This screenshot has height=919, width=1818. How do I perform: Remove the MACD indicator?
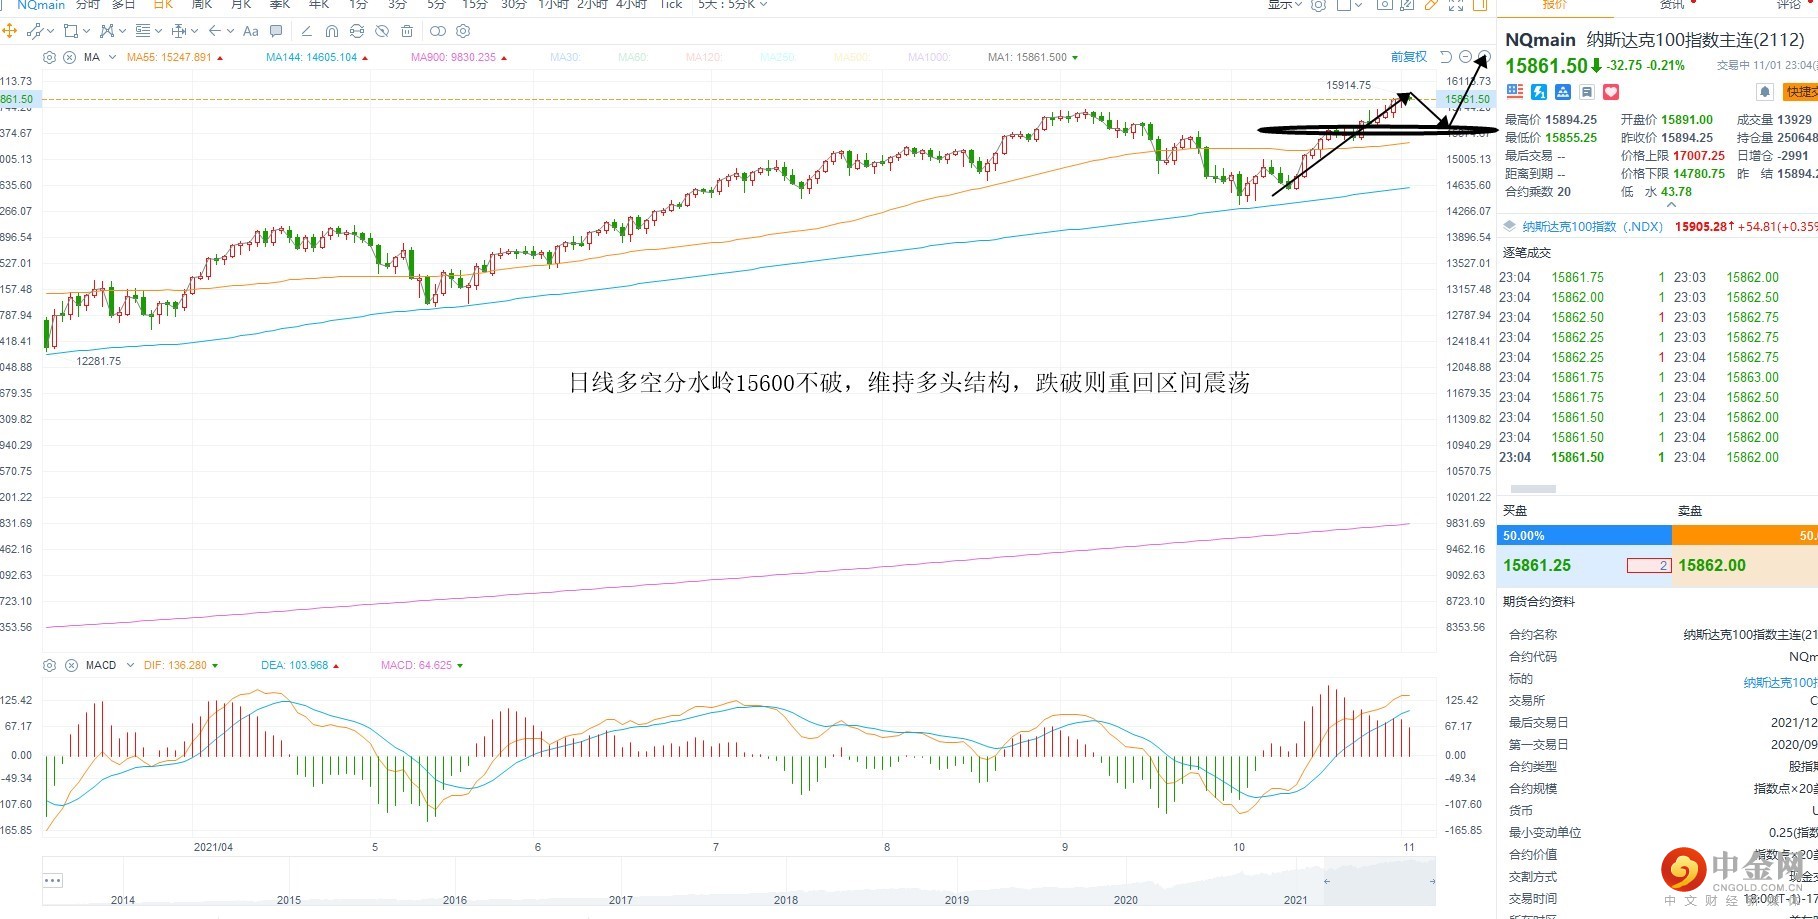71,665
